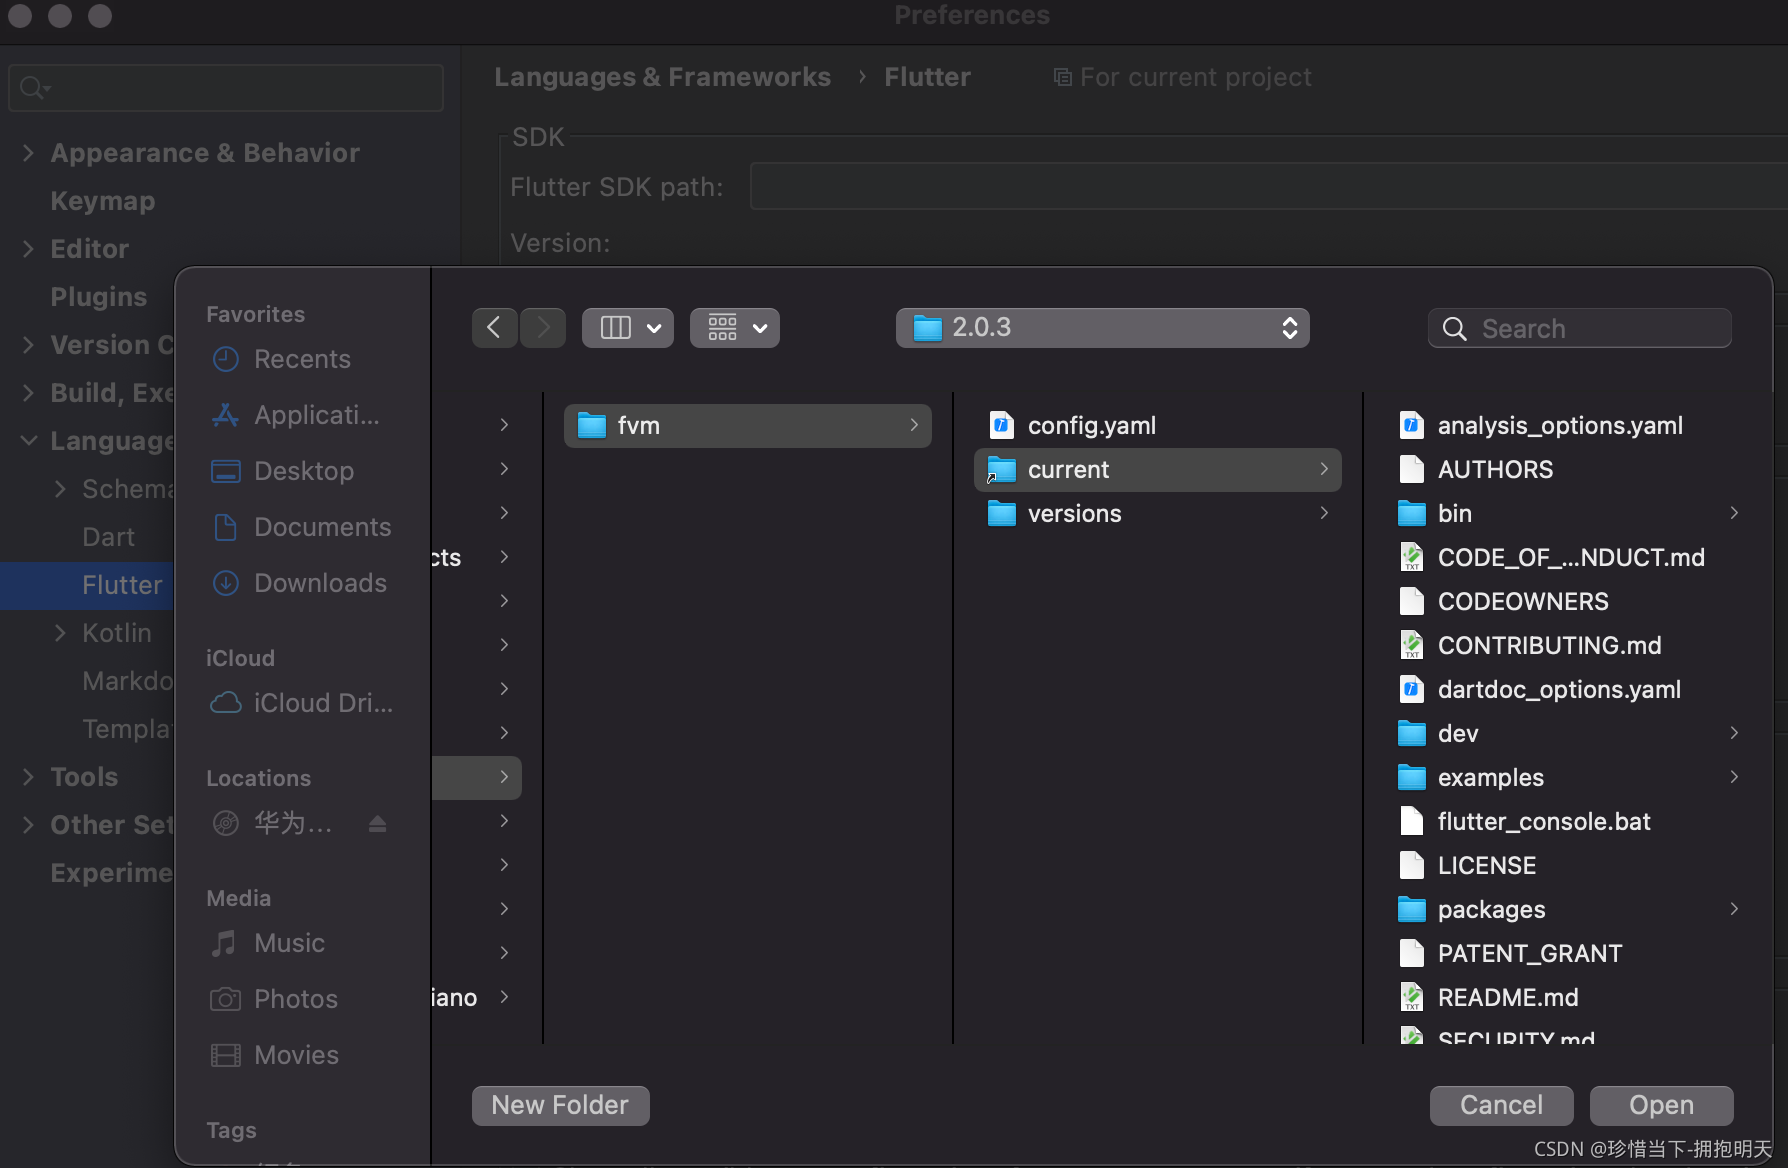
Task: Expand Kotlin in Preferences tree
Action: click(x=60, y=633)
